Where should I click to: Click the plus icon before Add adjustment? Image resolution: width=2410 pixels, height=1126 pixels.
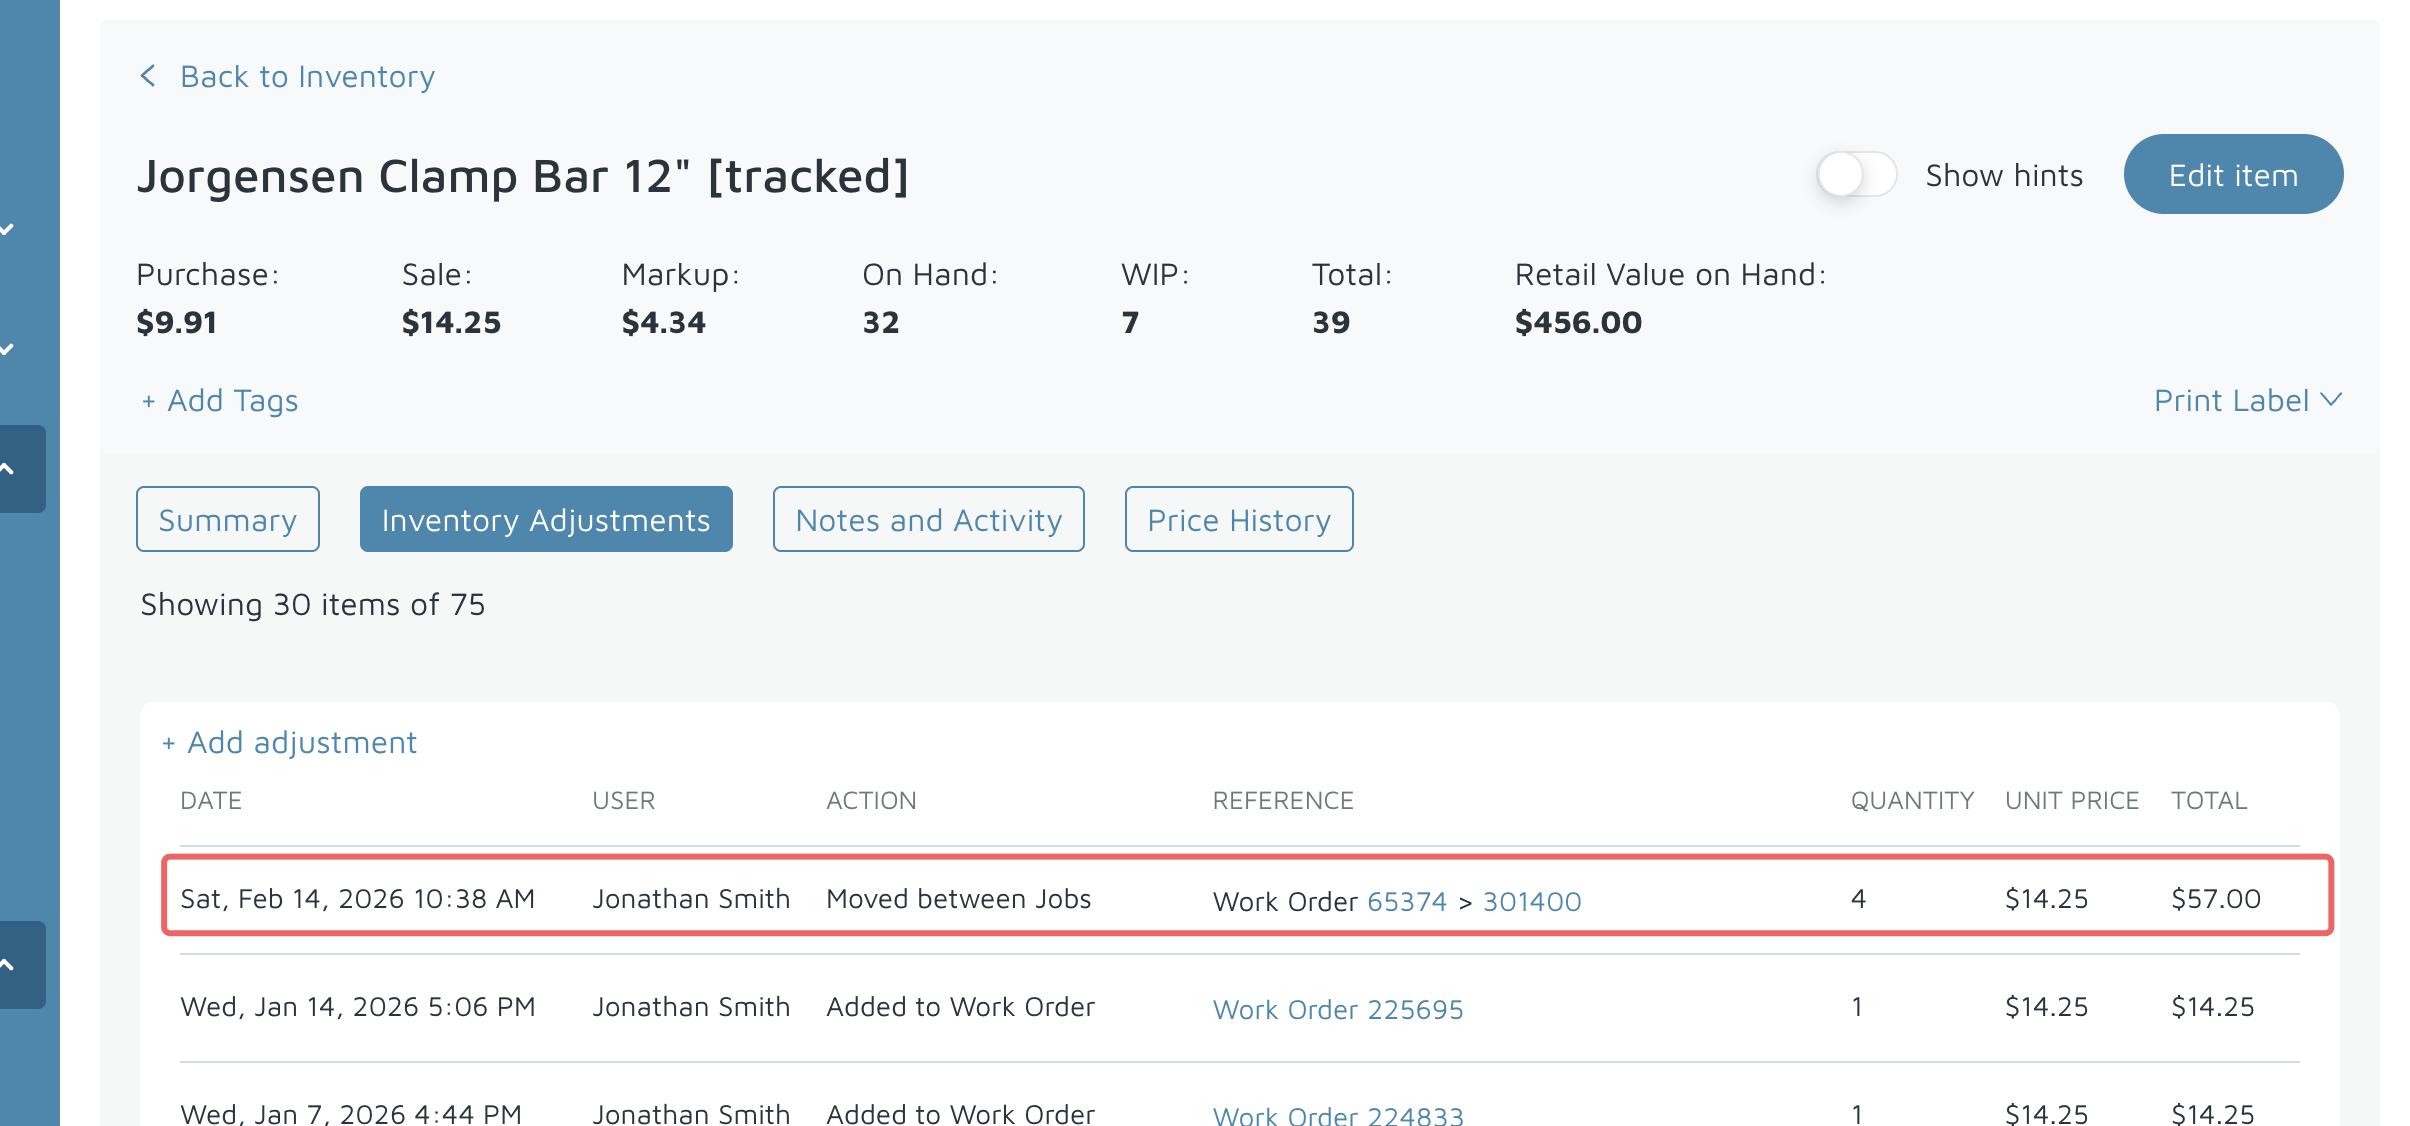(x=169, y=744)
